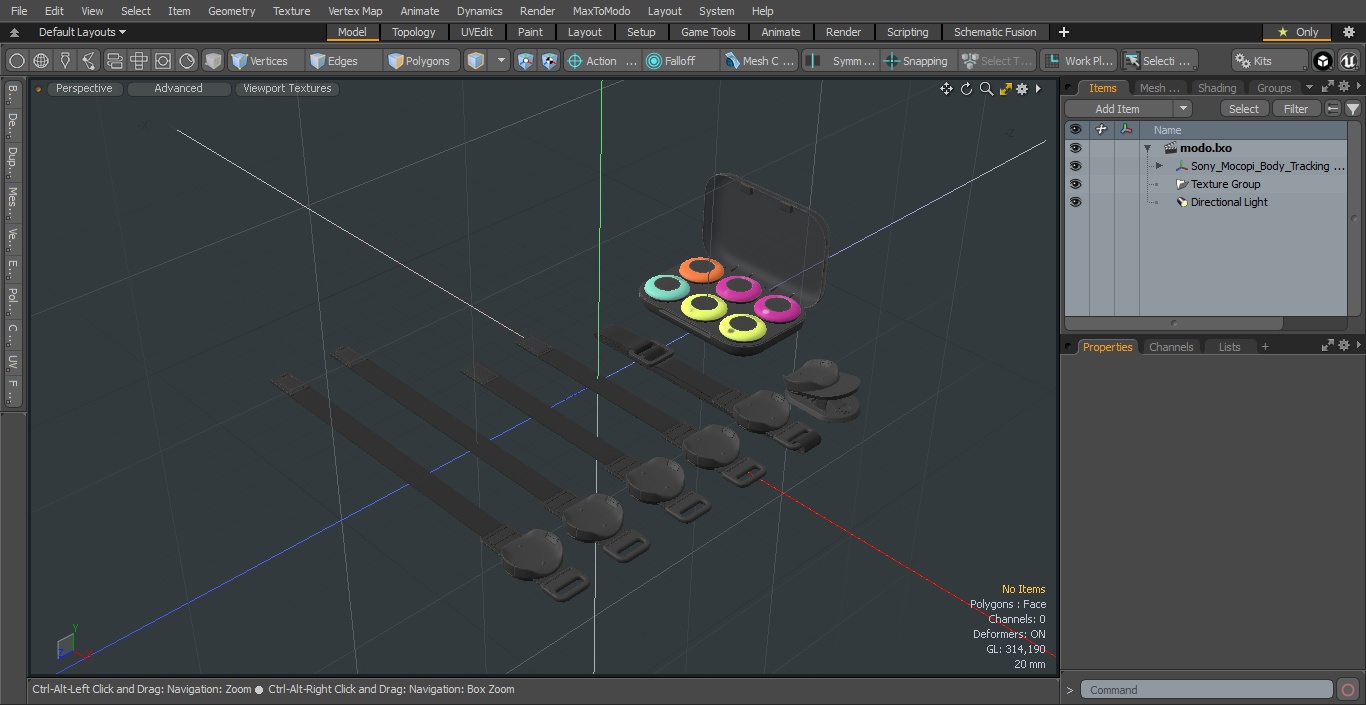
Task: Switch to the Topology layout tab
Action: point(413,32)
